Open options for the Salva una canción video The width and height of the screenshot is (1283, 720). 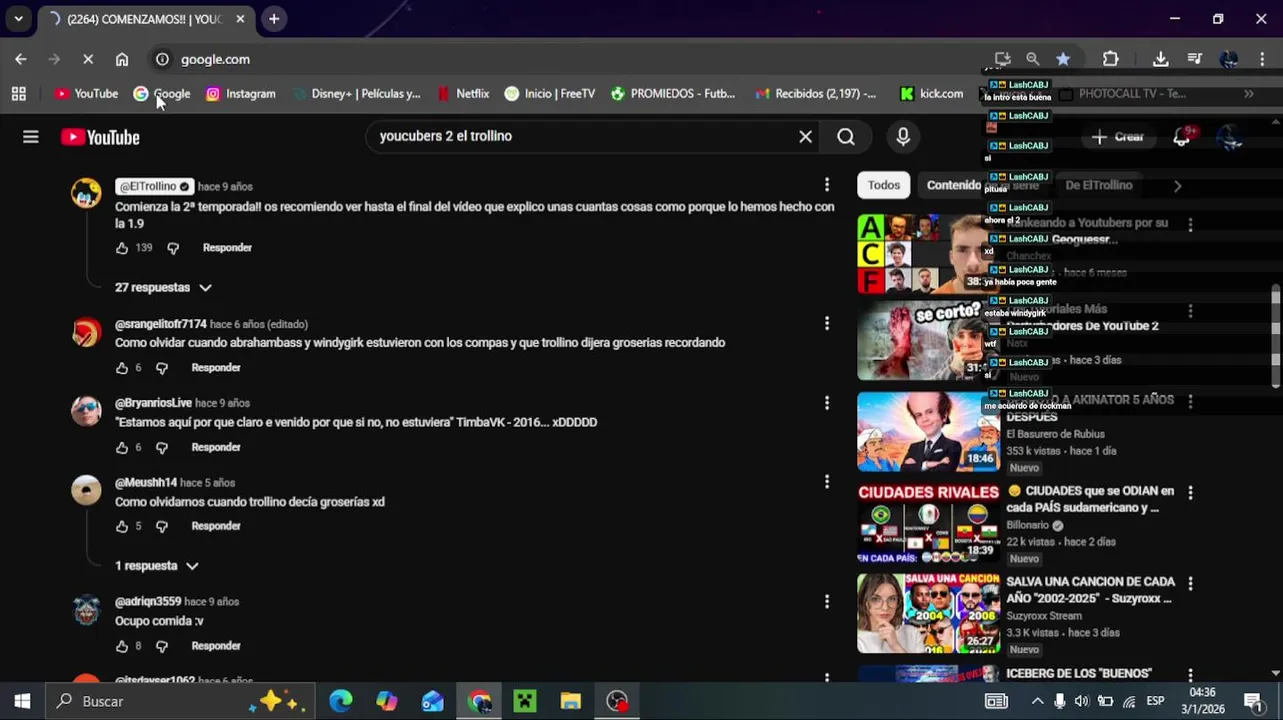[x=1190, y=583]
